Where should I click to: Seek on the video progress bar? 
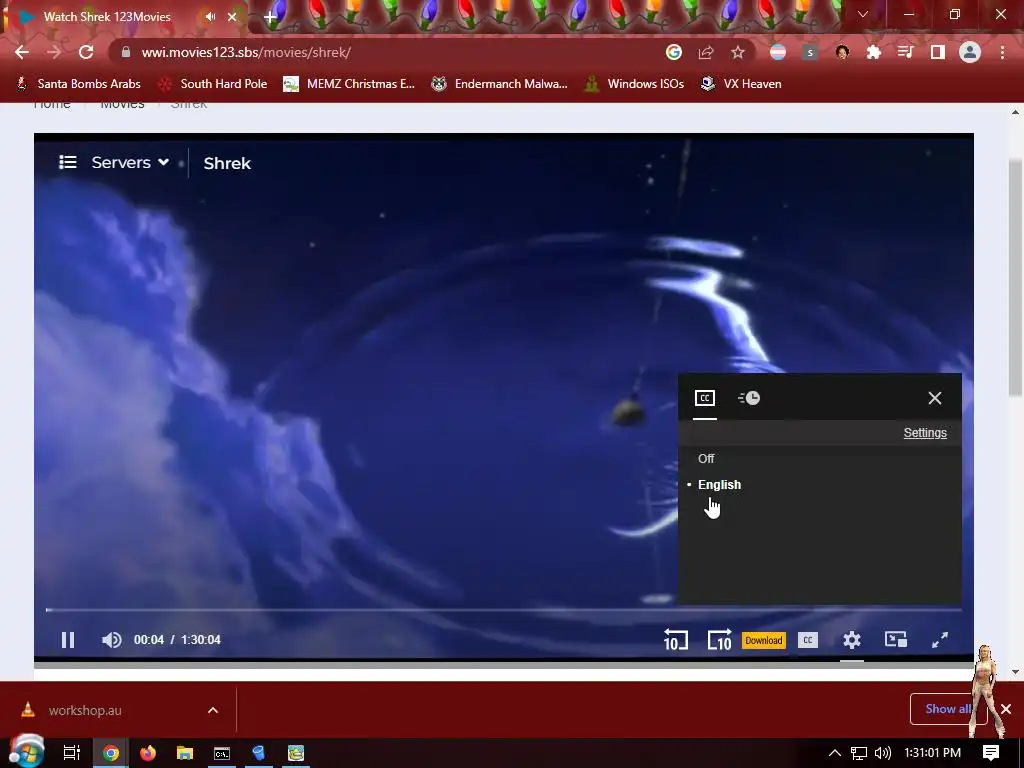[504, 610]
